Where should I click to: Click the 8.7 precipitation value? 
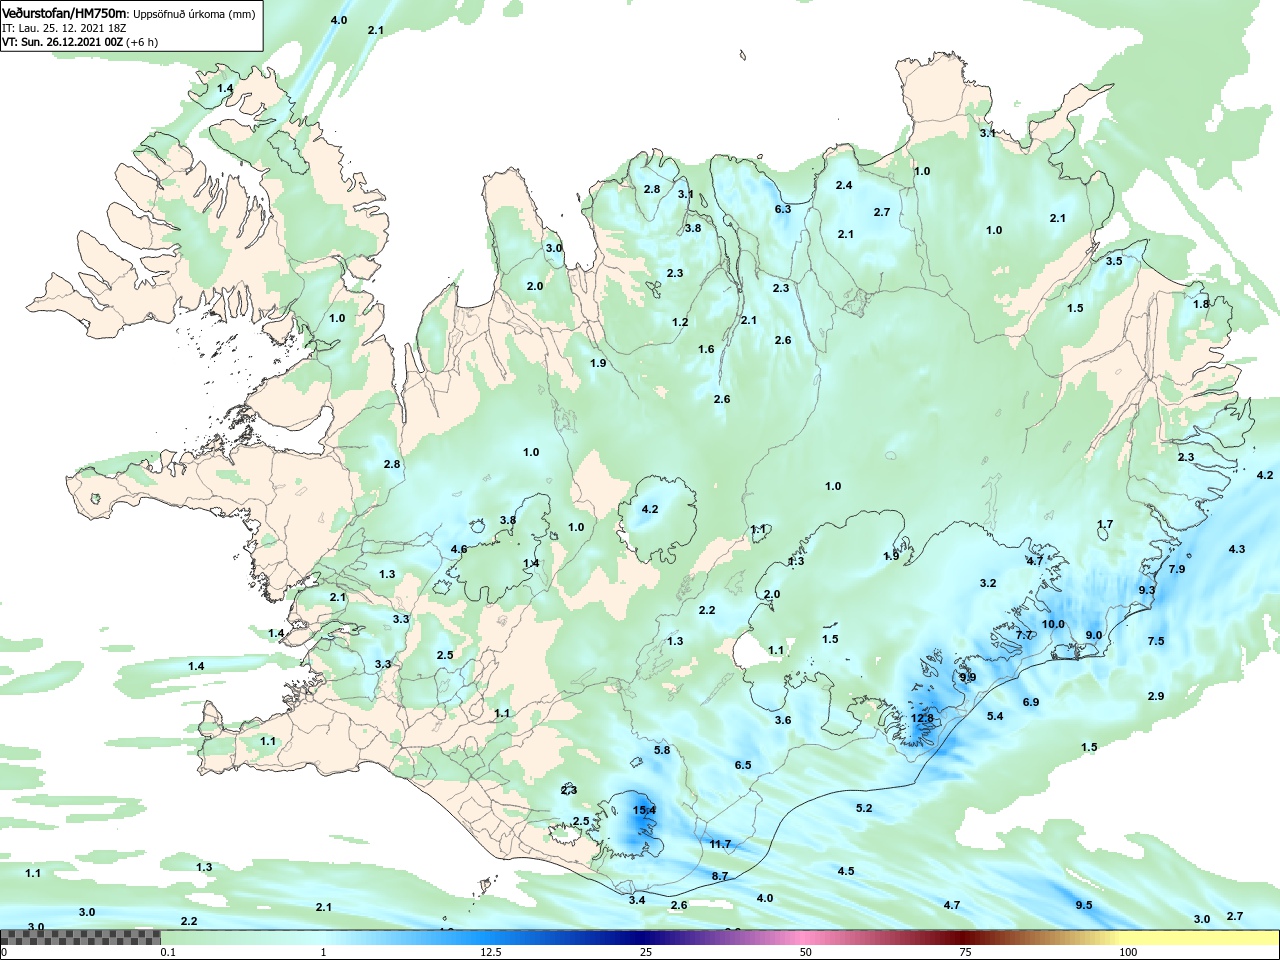720,876
